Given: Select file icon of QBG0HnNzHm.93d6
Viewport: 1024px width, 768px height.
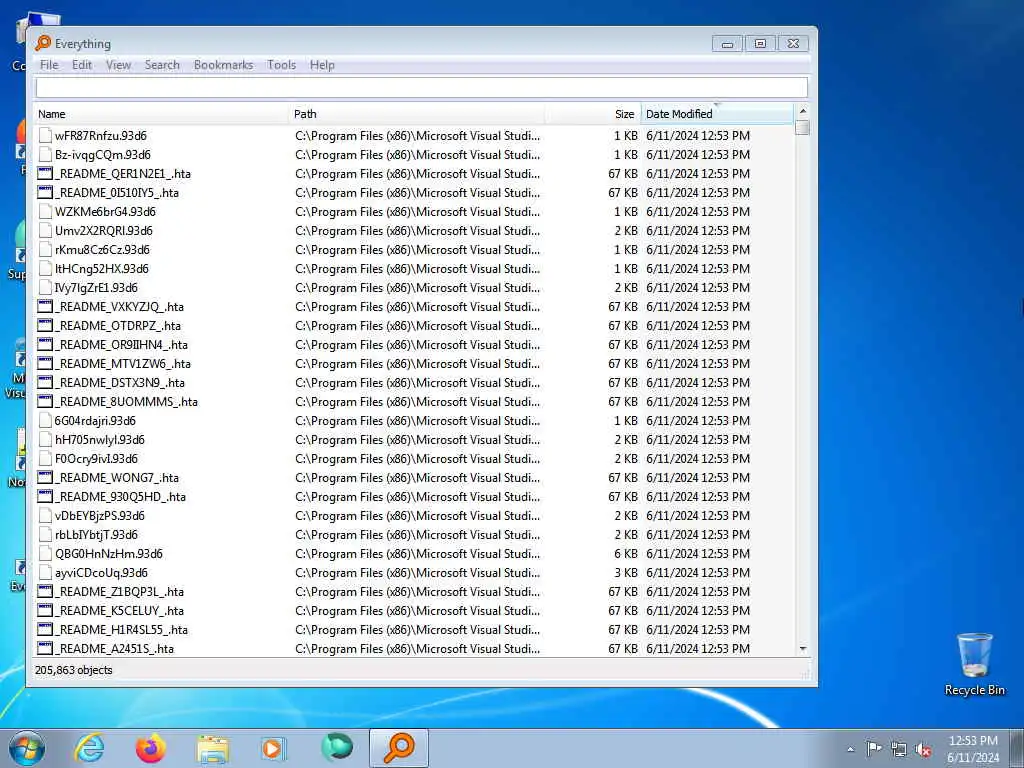Looking at the screenshot, I should [x=45, y=553].
